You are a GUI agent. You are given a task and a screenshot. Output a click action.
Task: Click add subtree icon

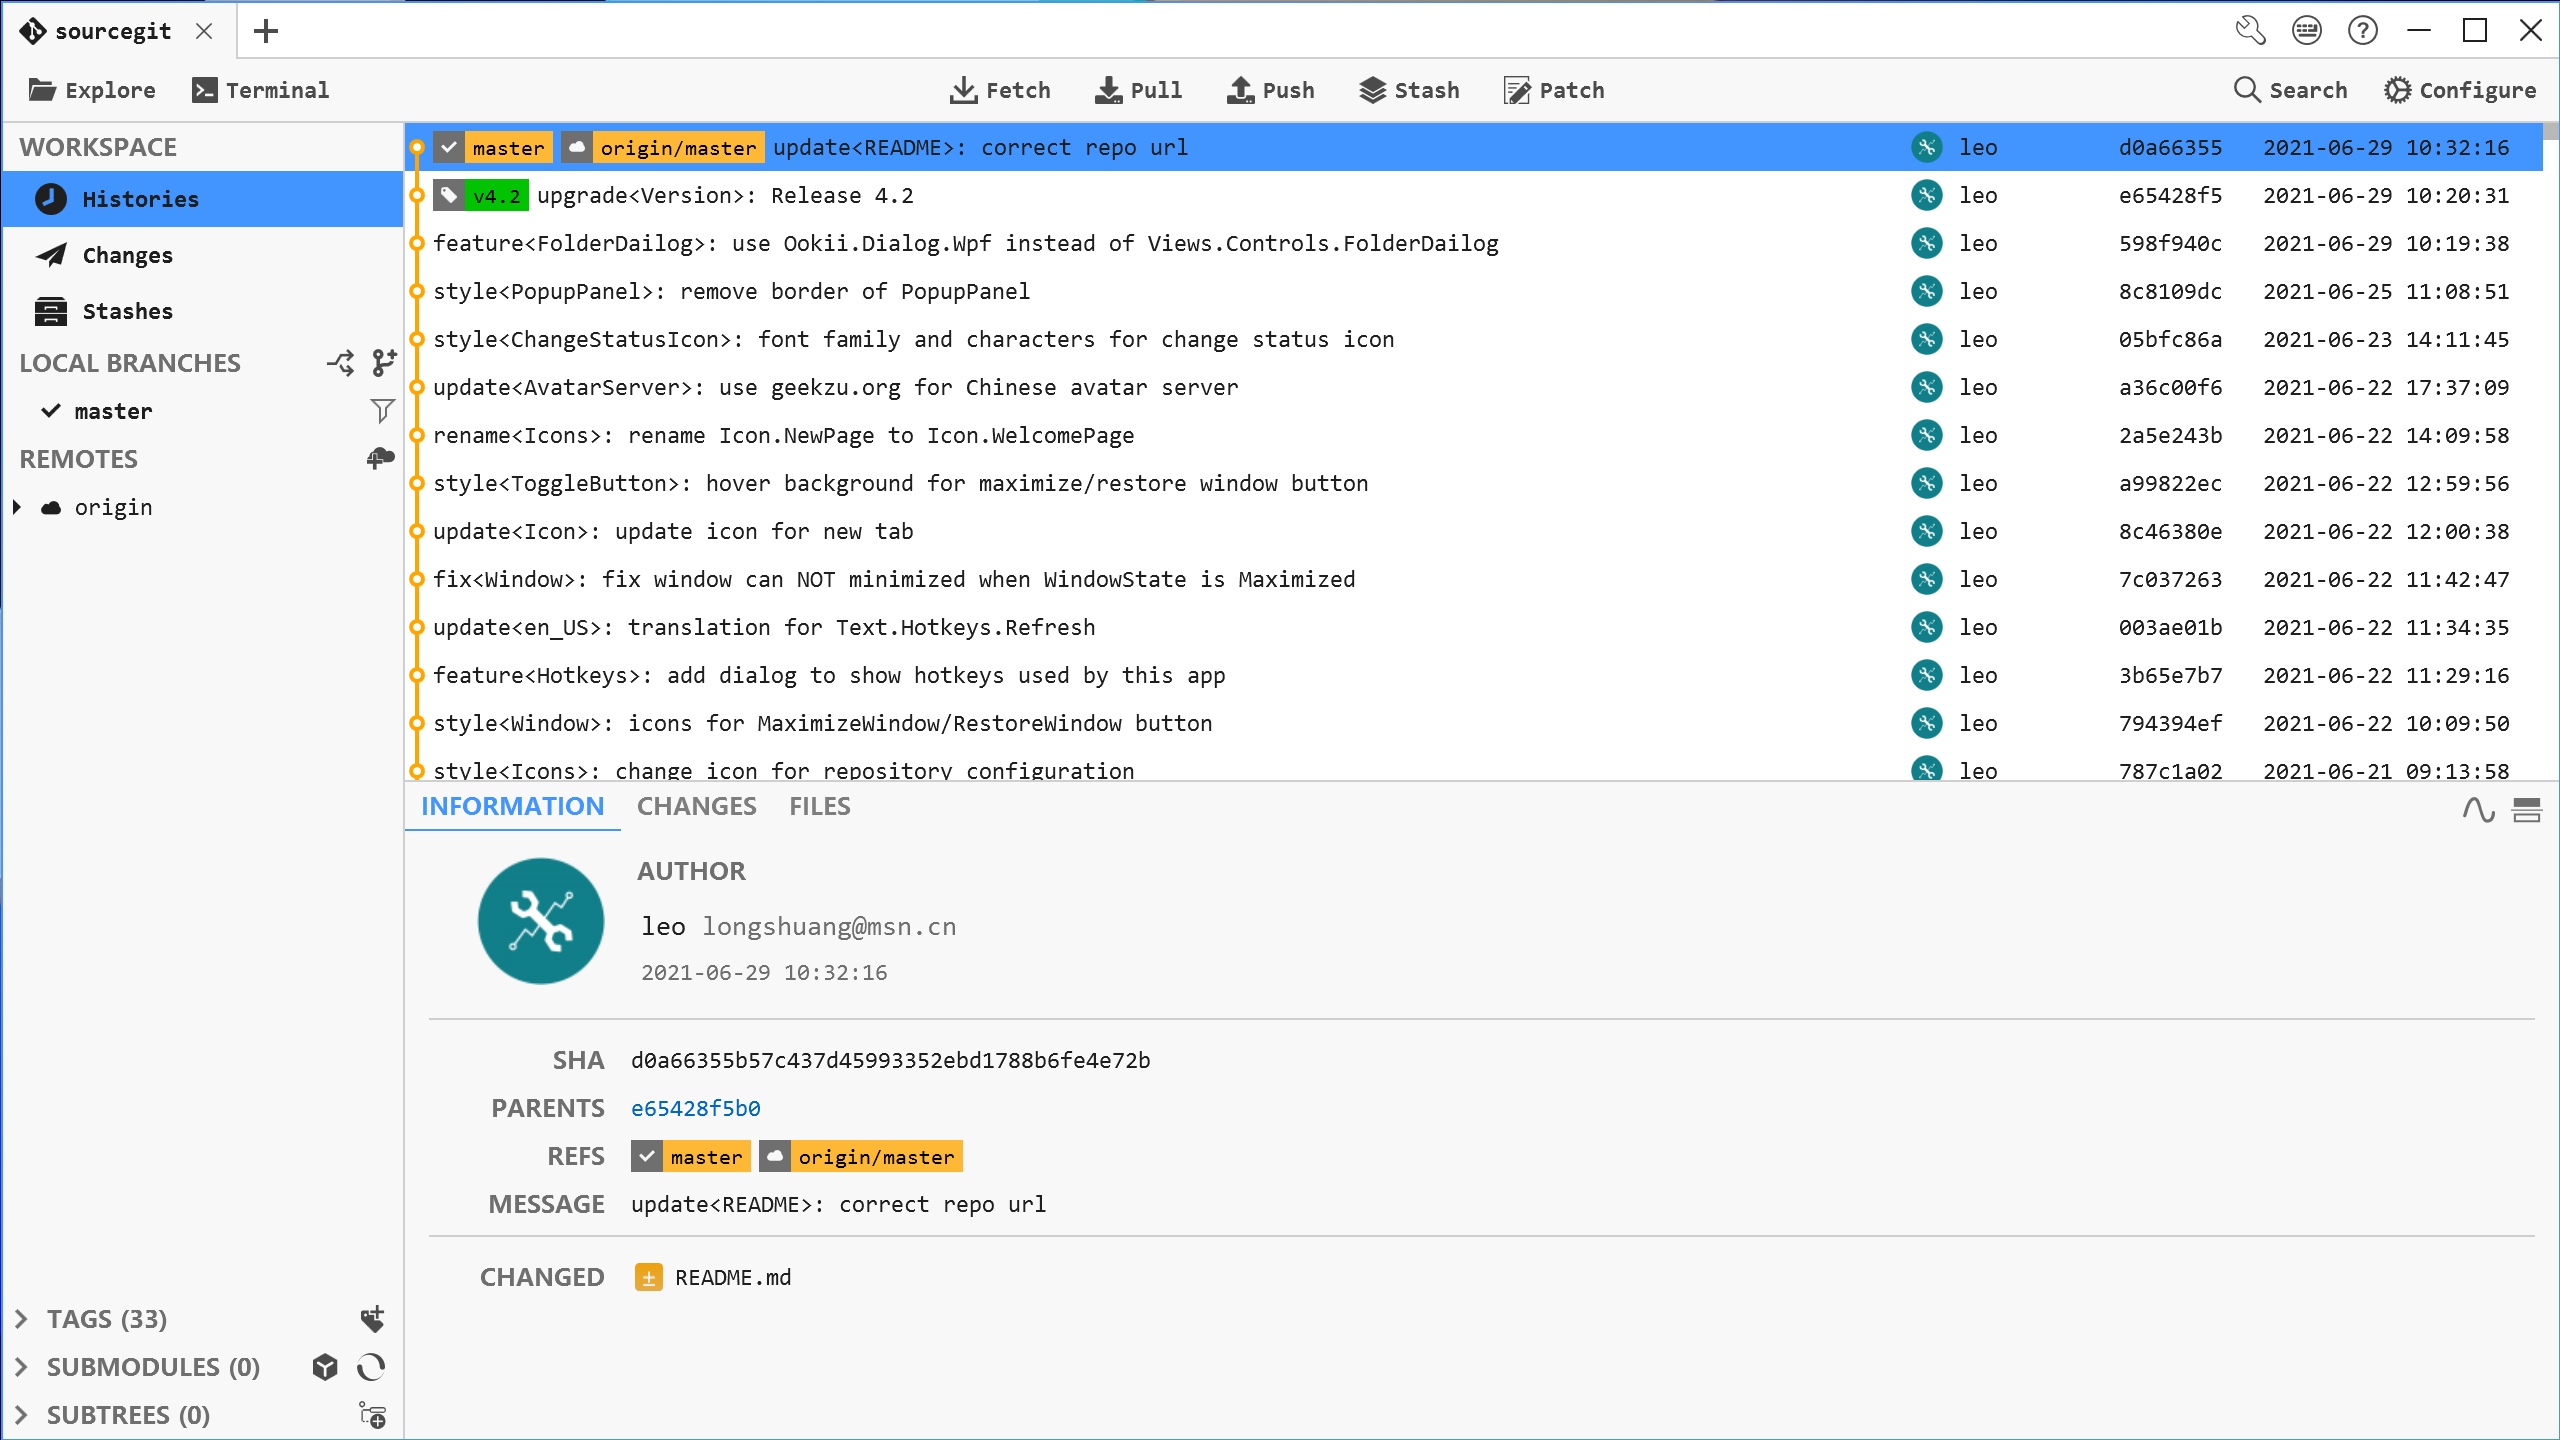point(372,1415)
